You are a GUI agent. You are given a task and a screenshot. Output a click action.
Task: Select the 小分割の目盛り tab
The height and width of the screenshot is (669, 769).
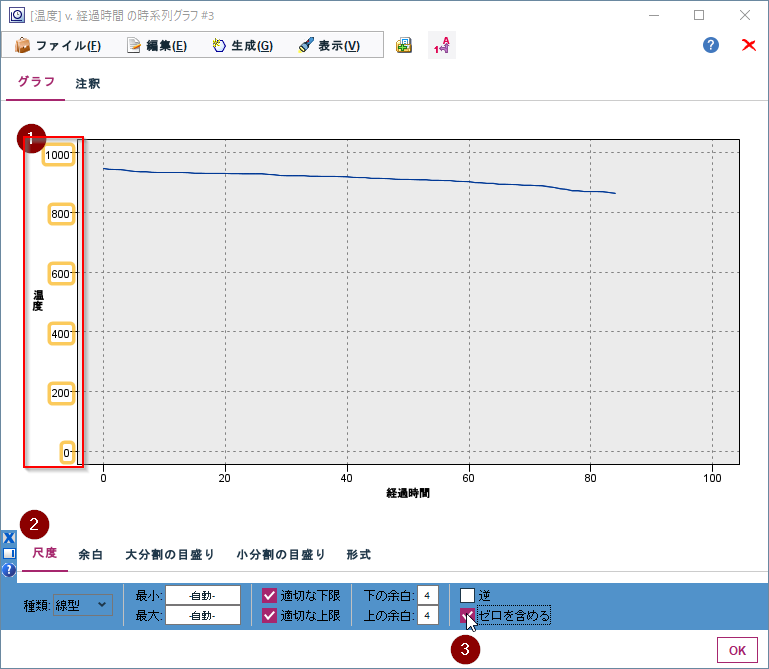[281, 555]
